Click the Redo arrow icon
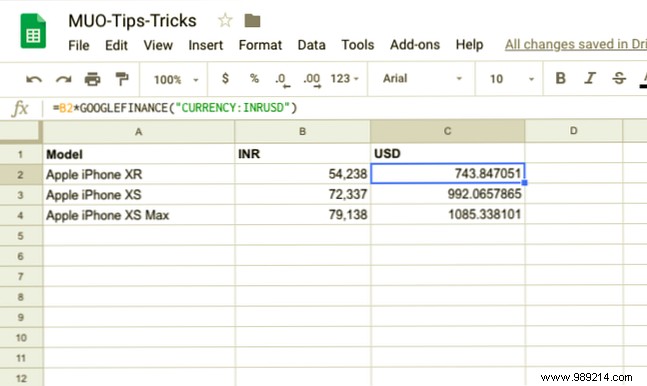This screenshot has width=647, height=386. 64,79
